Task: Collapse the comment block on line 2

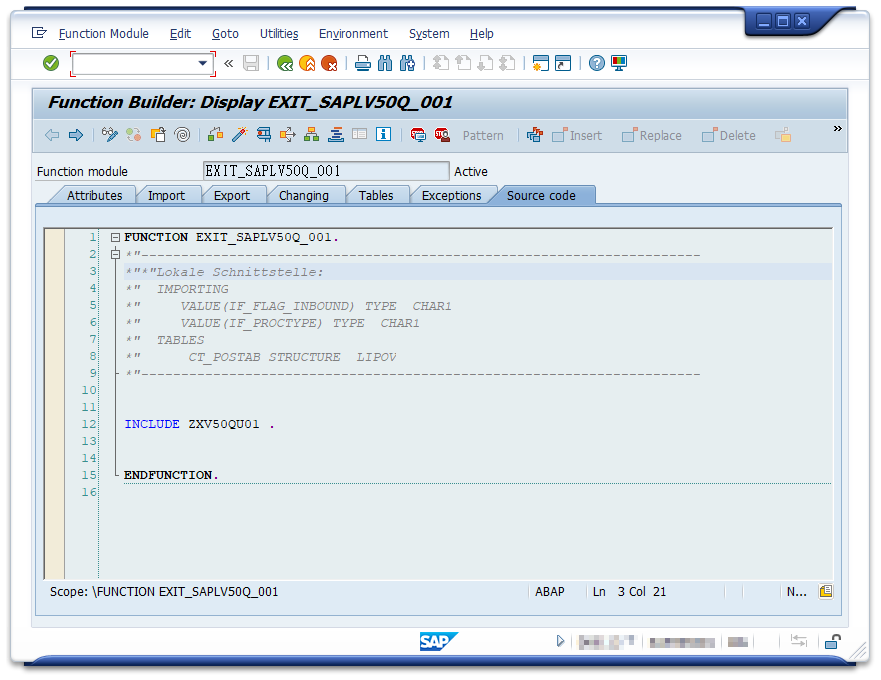Action: tap(115, 255)
